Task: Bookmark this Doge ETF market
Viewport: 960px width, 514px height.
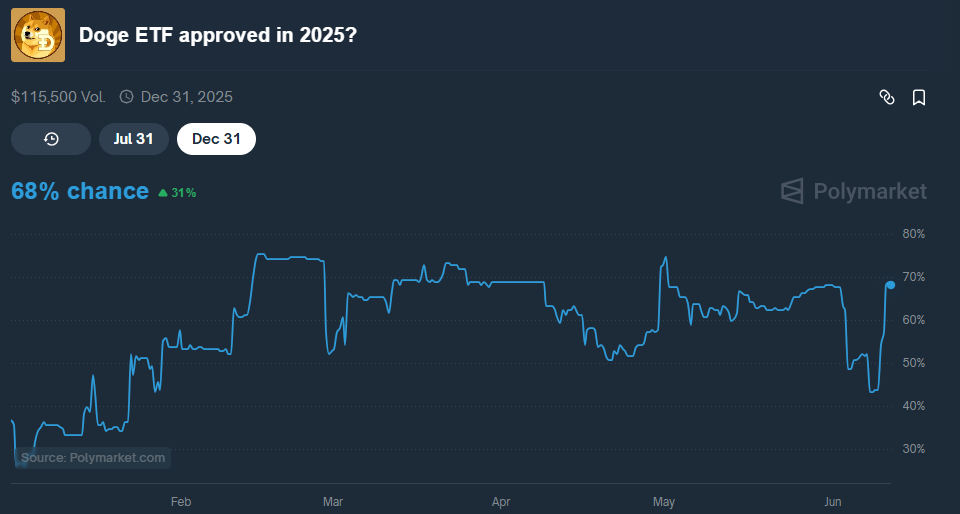Action: pos(919,97)
